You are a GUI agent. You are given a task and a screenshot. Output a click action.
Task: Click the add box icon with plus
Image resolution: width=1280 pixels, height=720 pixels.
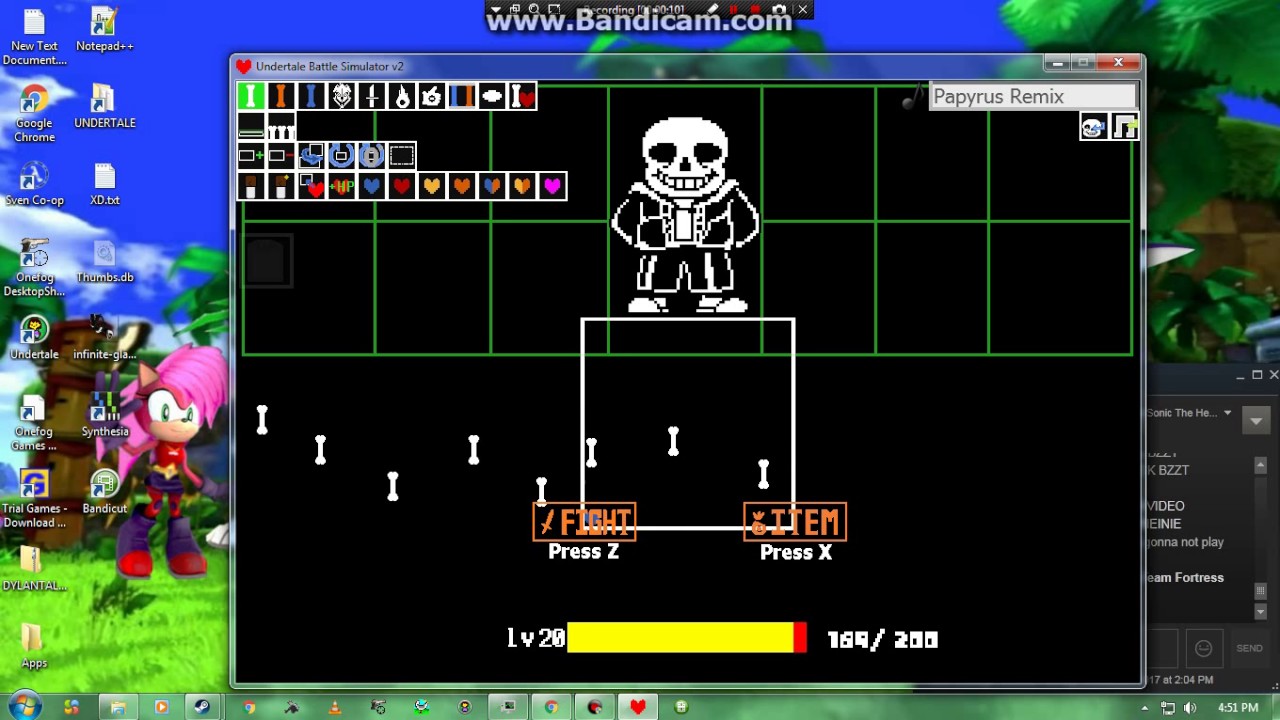251,156
